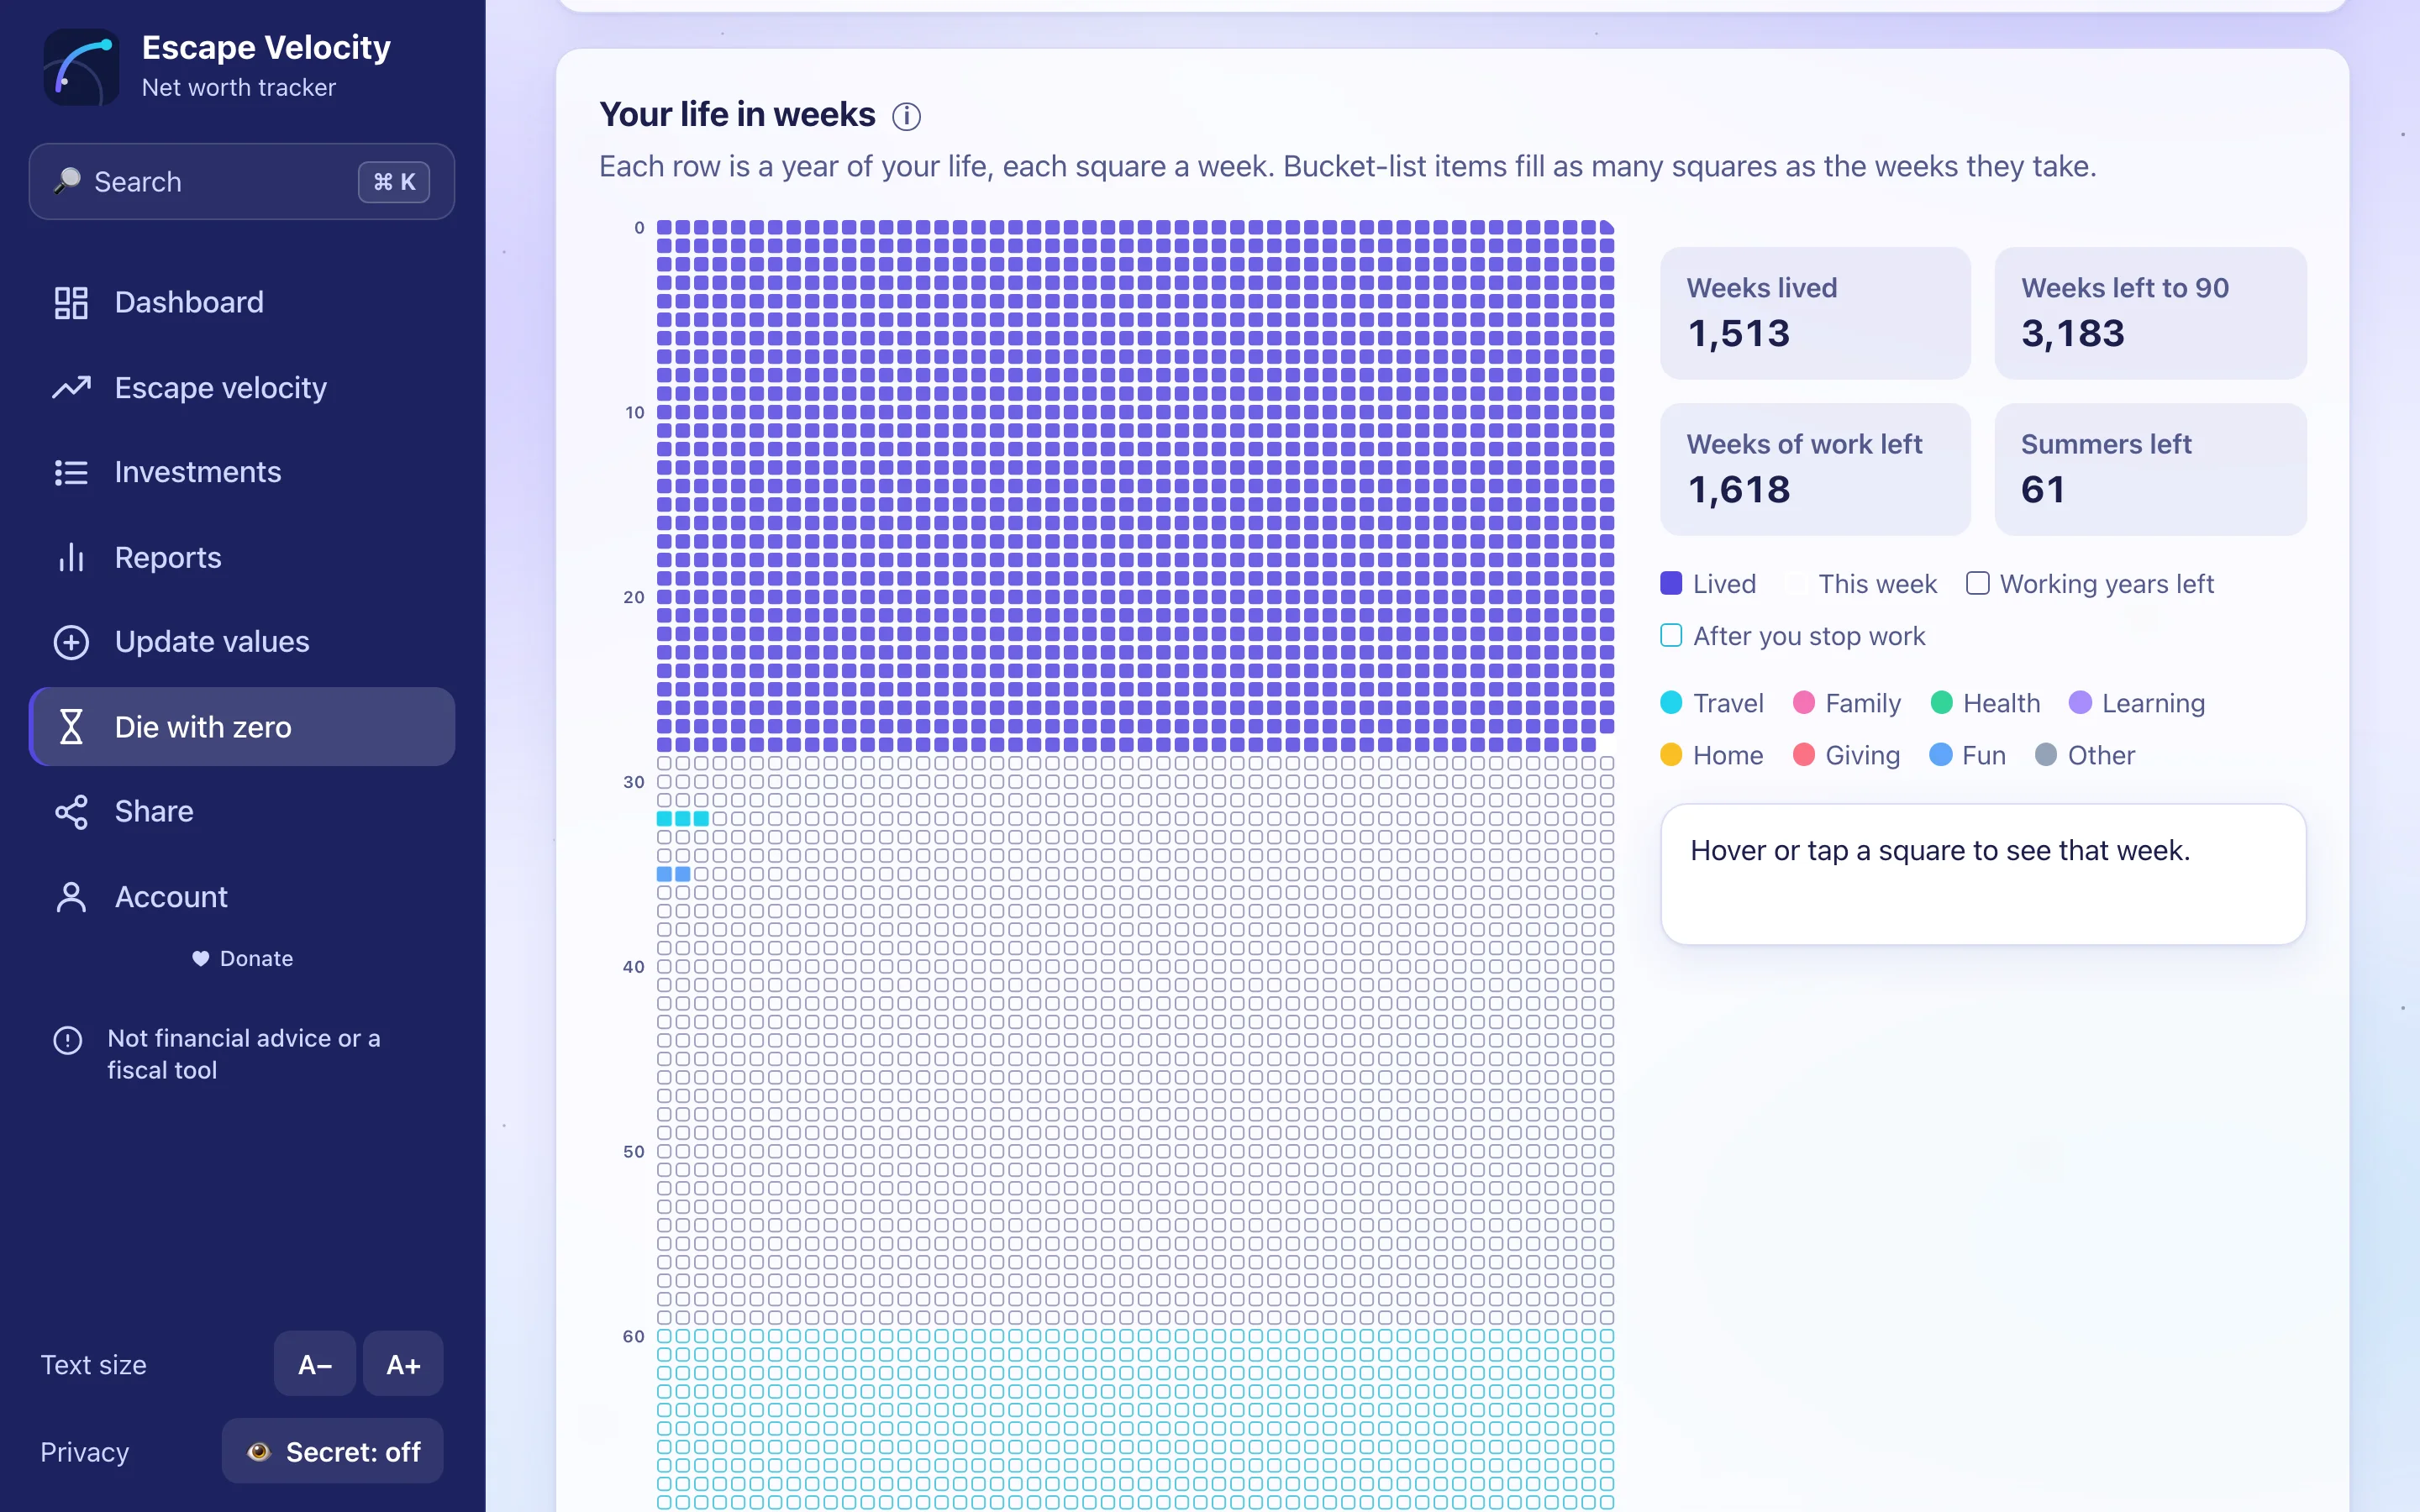Click the Weeks of work left card

tap(1815, 469)
